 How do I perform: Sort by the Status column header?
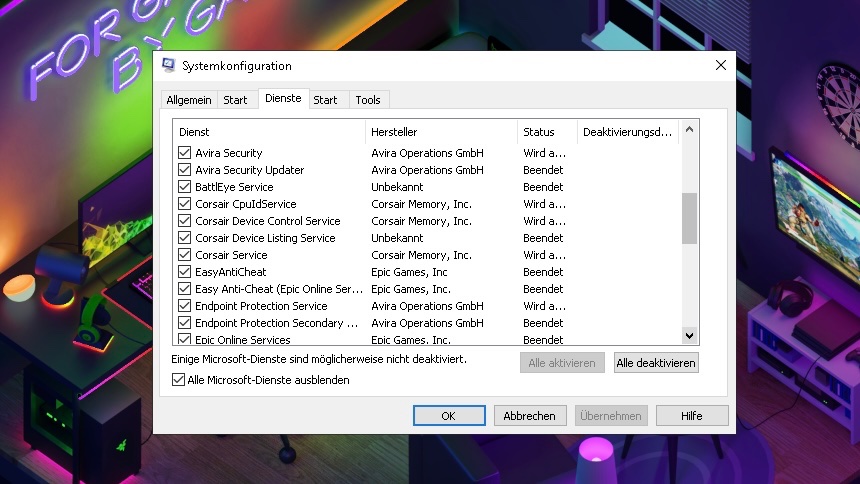(x=547, y=132)
